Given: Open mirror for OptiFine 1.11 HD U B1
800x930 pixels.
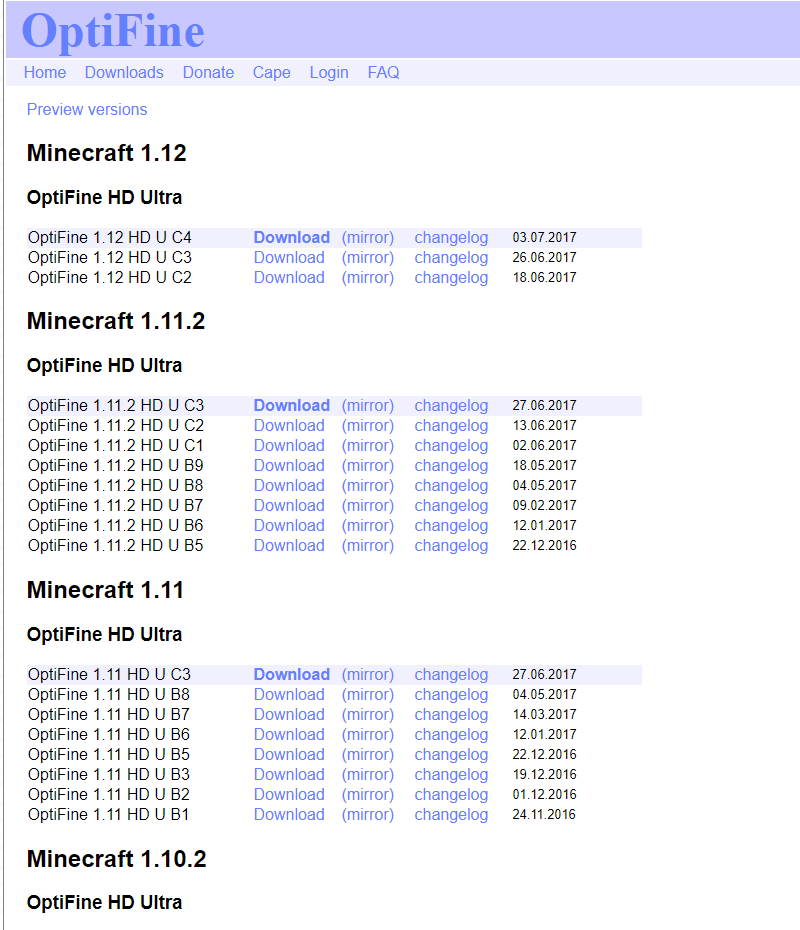Looking at the screenshot, I should [x=368, y=815].
